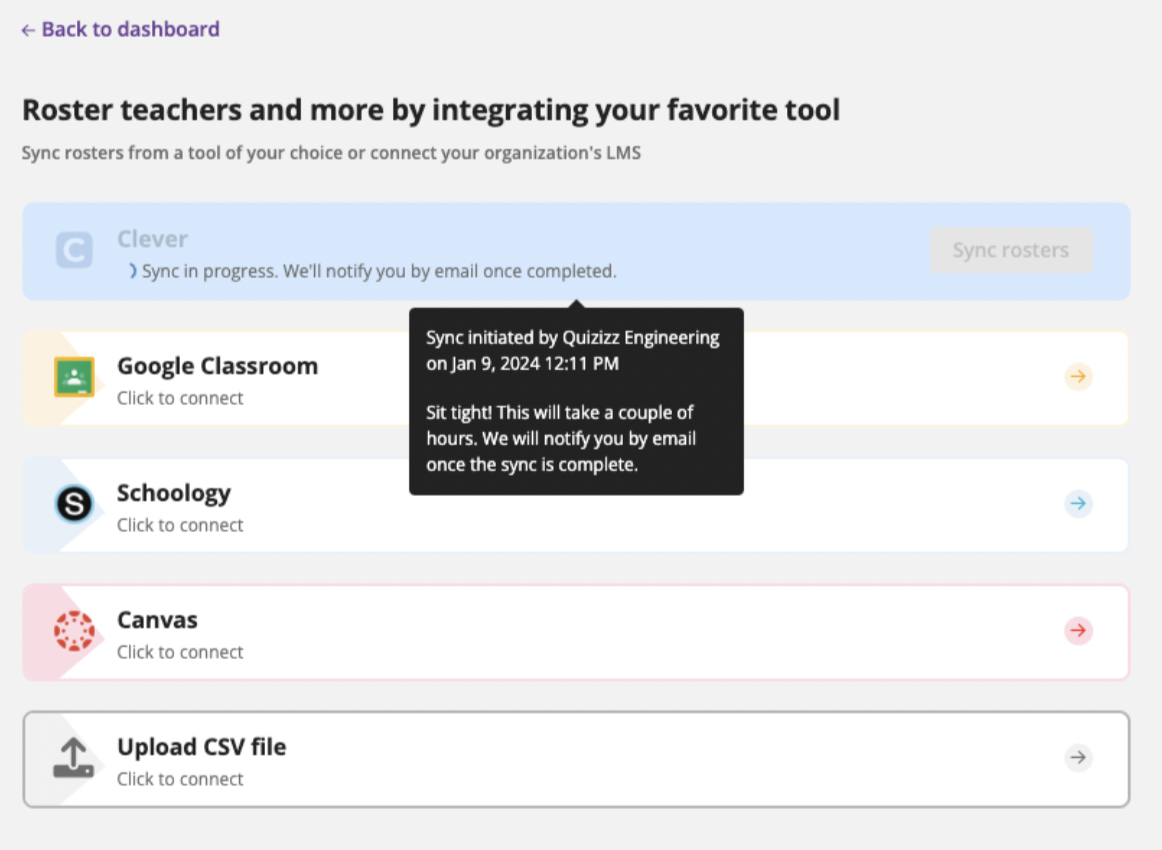This screenshot has width=1162, height=850.
Task: Click 'Sync in progress' status message
Action: tap(379, 271)
